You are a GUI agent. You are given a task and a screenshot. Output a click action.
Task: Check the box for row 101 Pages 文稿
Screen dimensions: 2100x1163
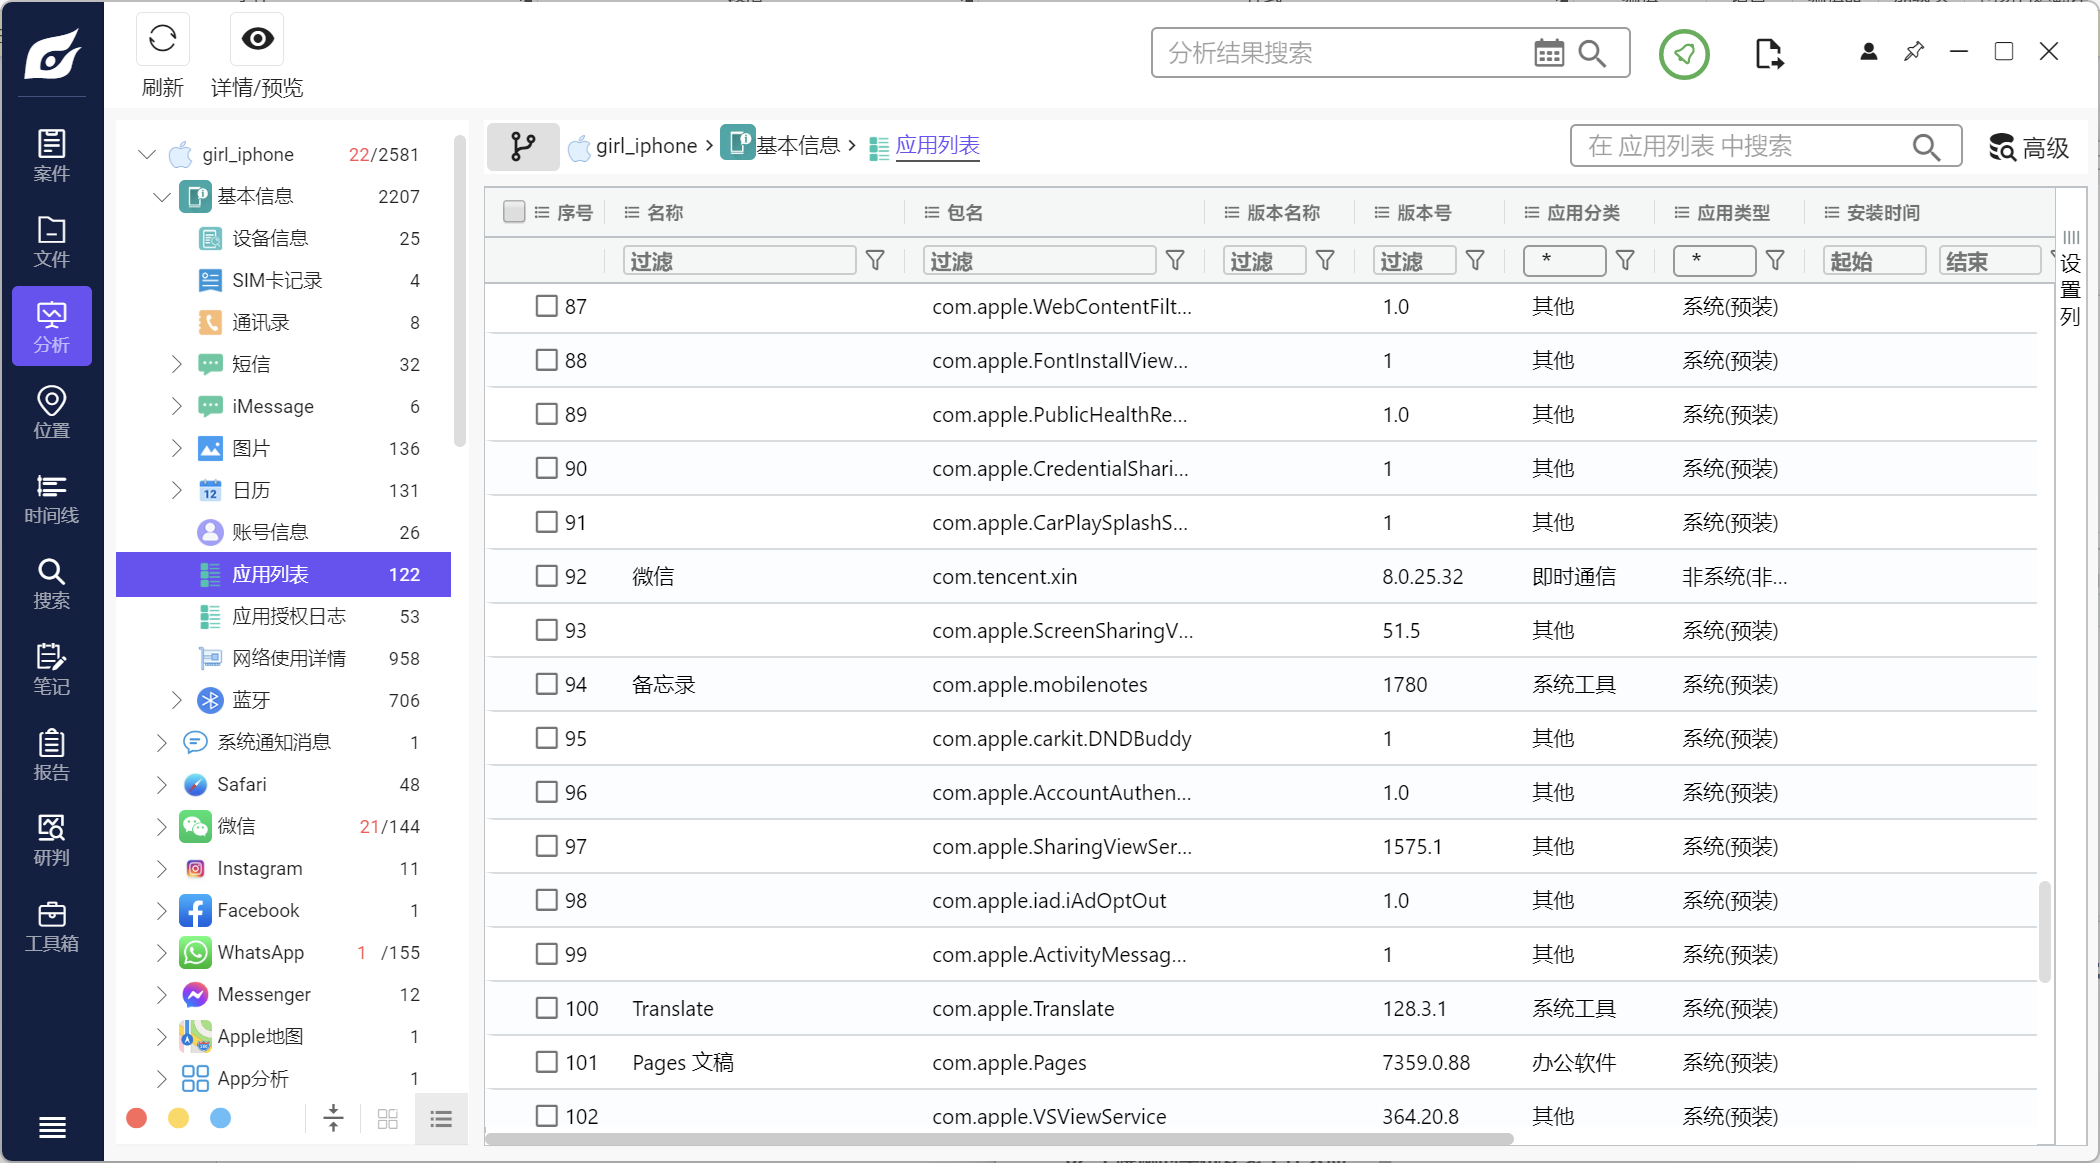[x=546, y=1062]
